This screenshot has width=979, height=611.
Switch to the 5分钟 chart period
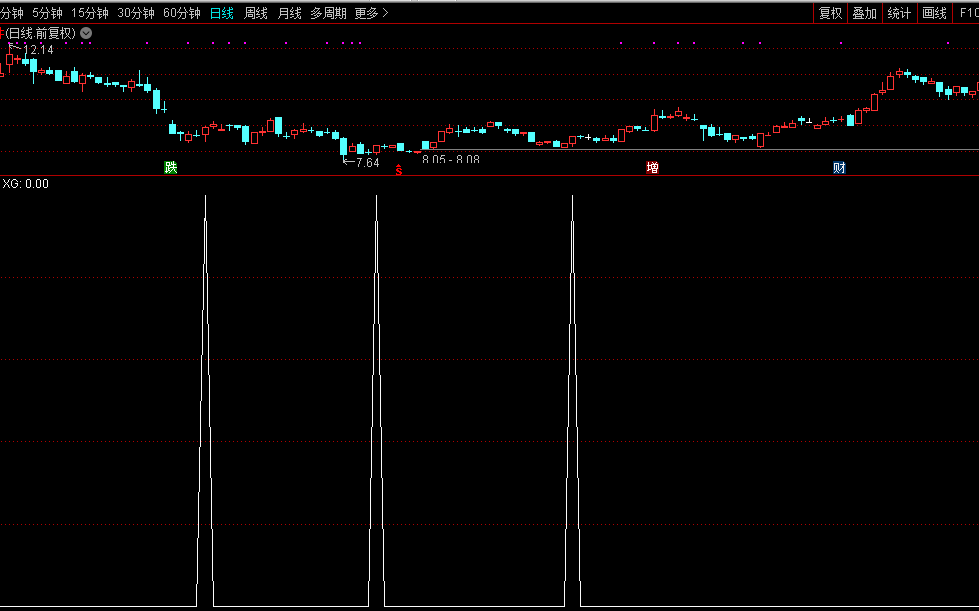tap(46, 13)
